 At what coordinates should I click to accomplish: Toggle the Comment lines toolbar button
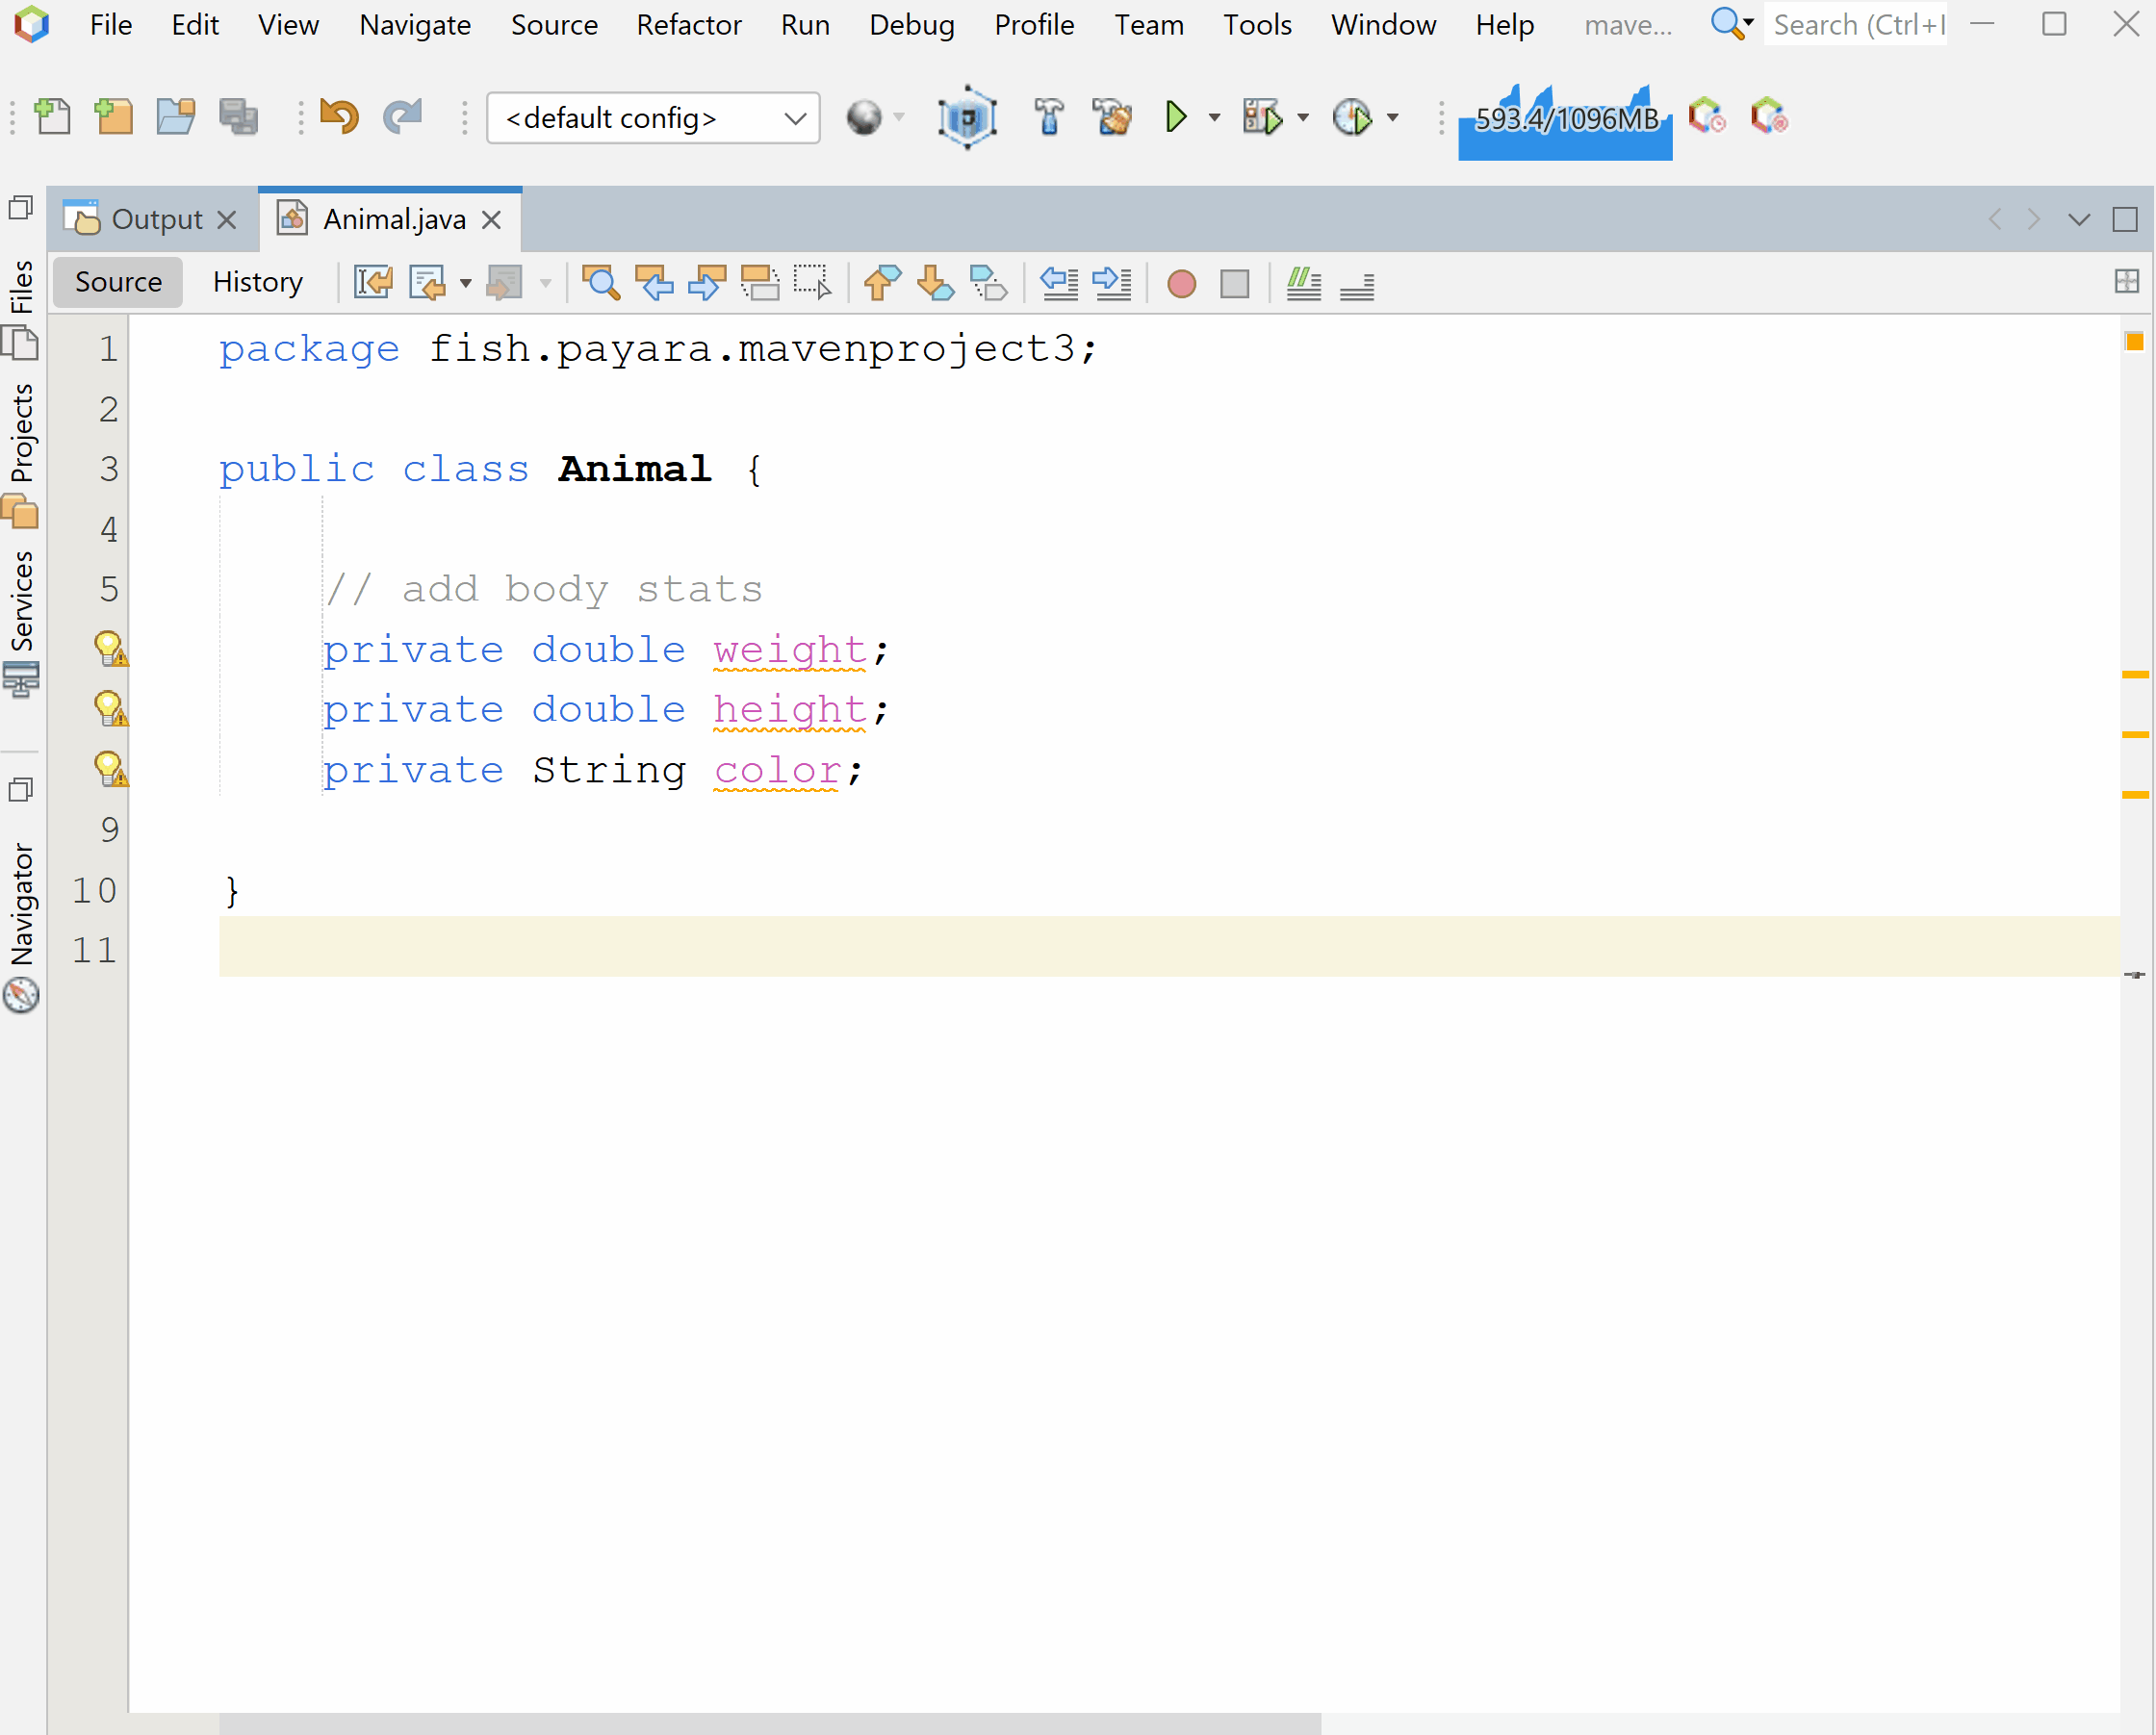click(1303, 284)
